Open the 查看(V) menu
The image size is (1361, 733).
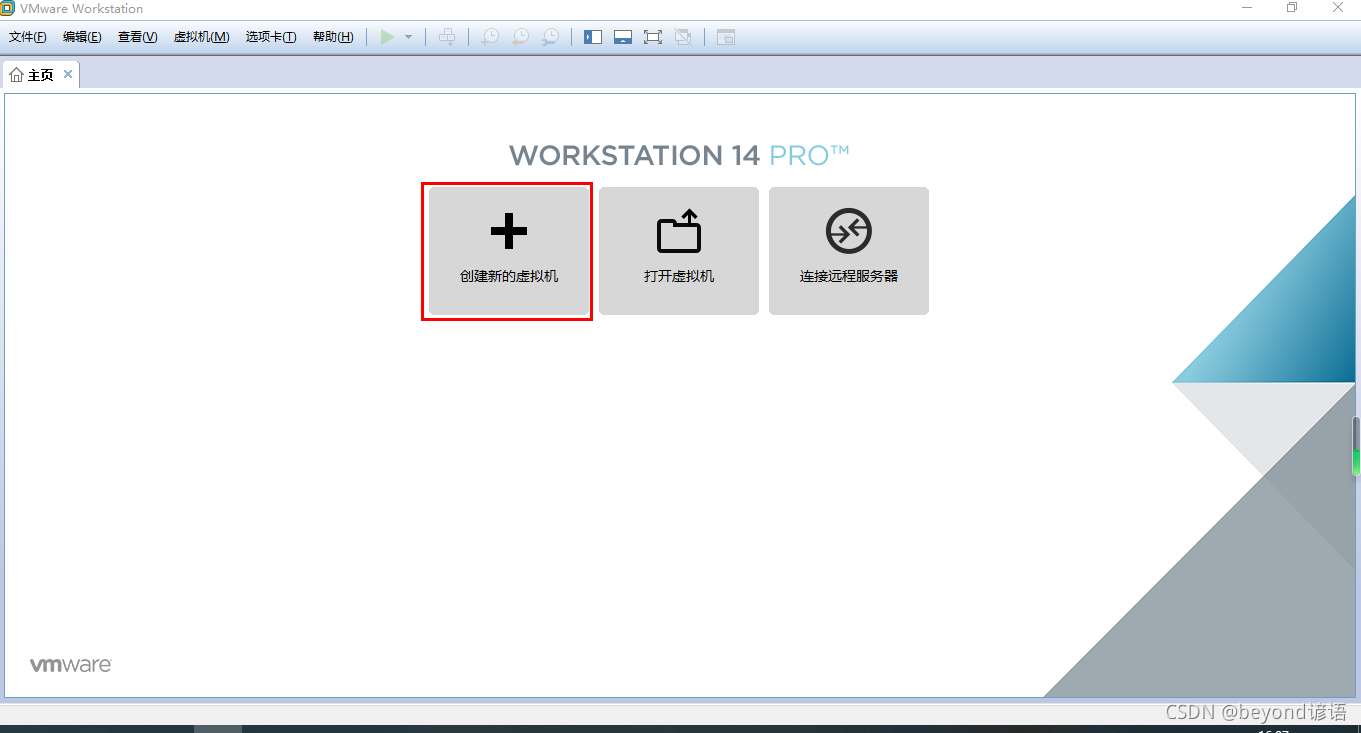(x=138, y=37)
